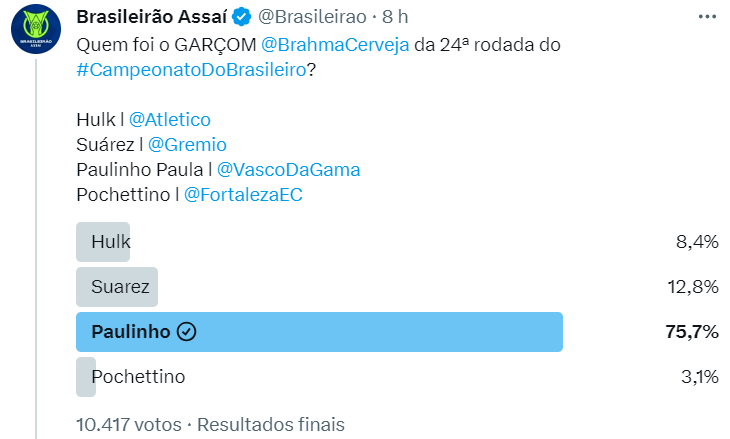Select the Suarez poll option bar
Screen dimensions: 730x439
pos(117,287)
